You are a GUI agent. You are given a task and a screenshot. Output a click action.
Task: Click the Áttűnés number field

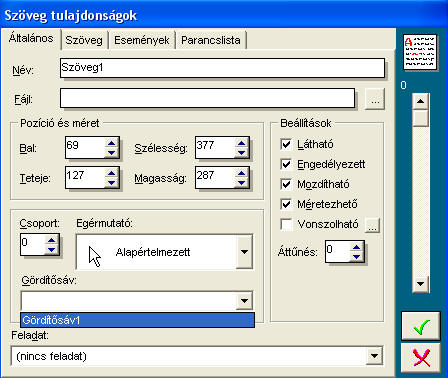(x=338, y=252)
